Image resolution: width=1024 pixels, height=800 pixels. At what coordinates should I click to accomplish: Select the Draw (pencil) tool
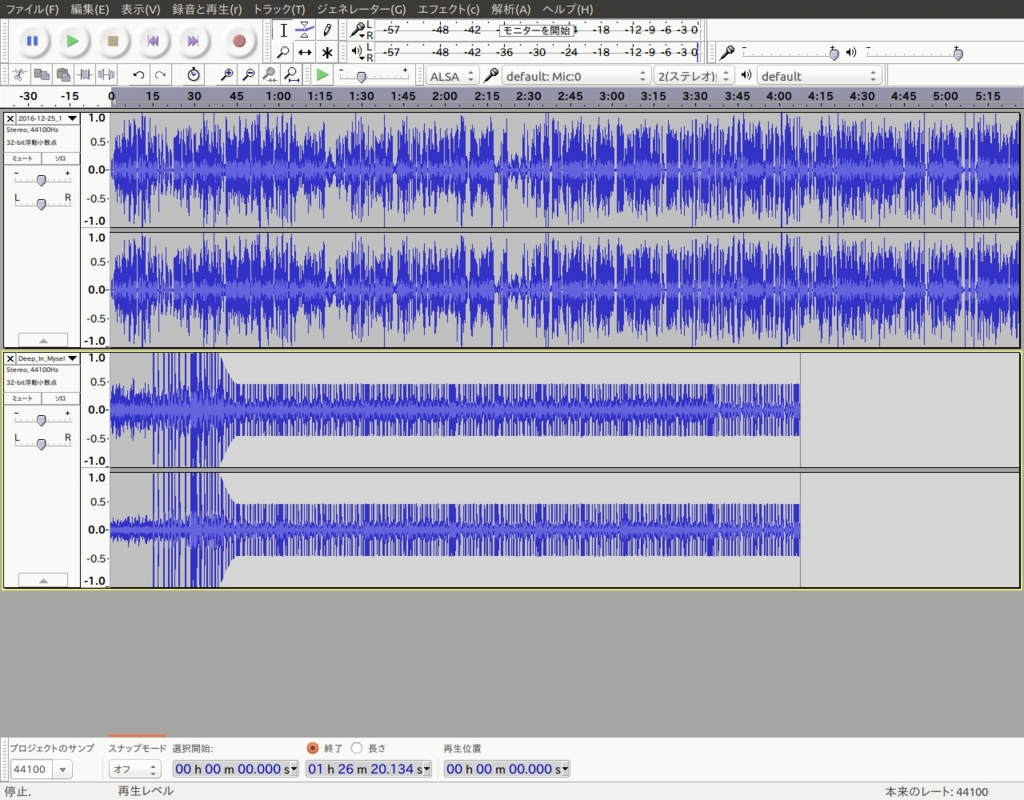pos(327,30)
